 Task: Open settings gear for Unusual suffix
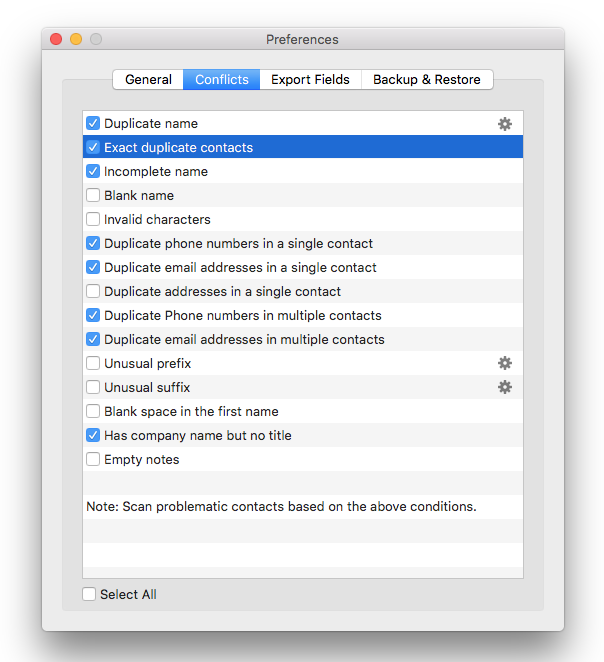point(505,387)
